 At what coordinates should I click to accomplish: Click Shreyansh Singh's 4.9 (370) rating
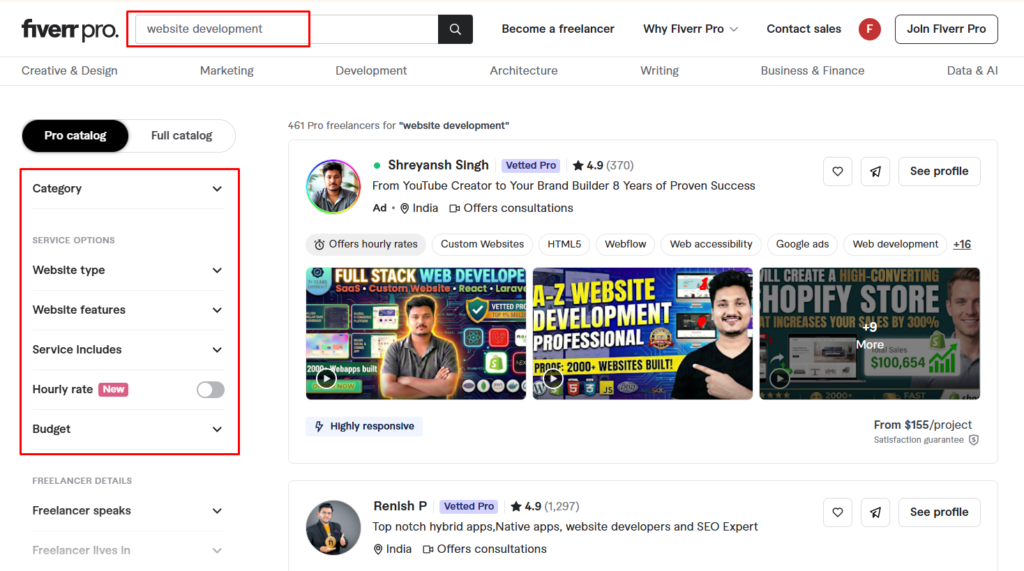[x=603, y=165]
